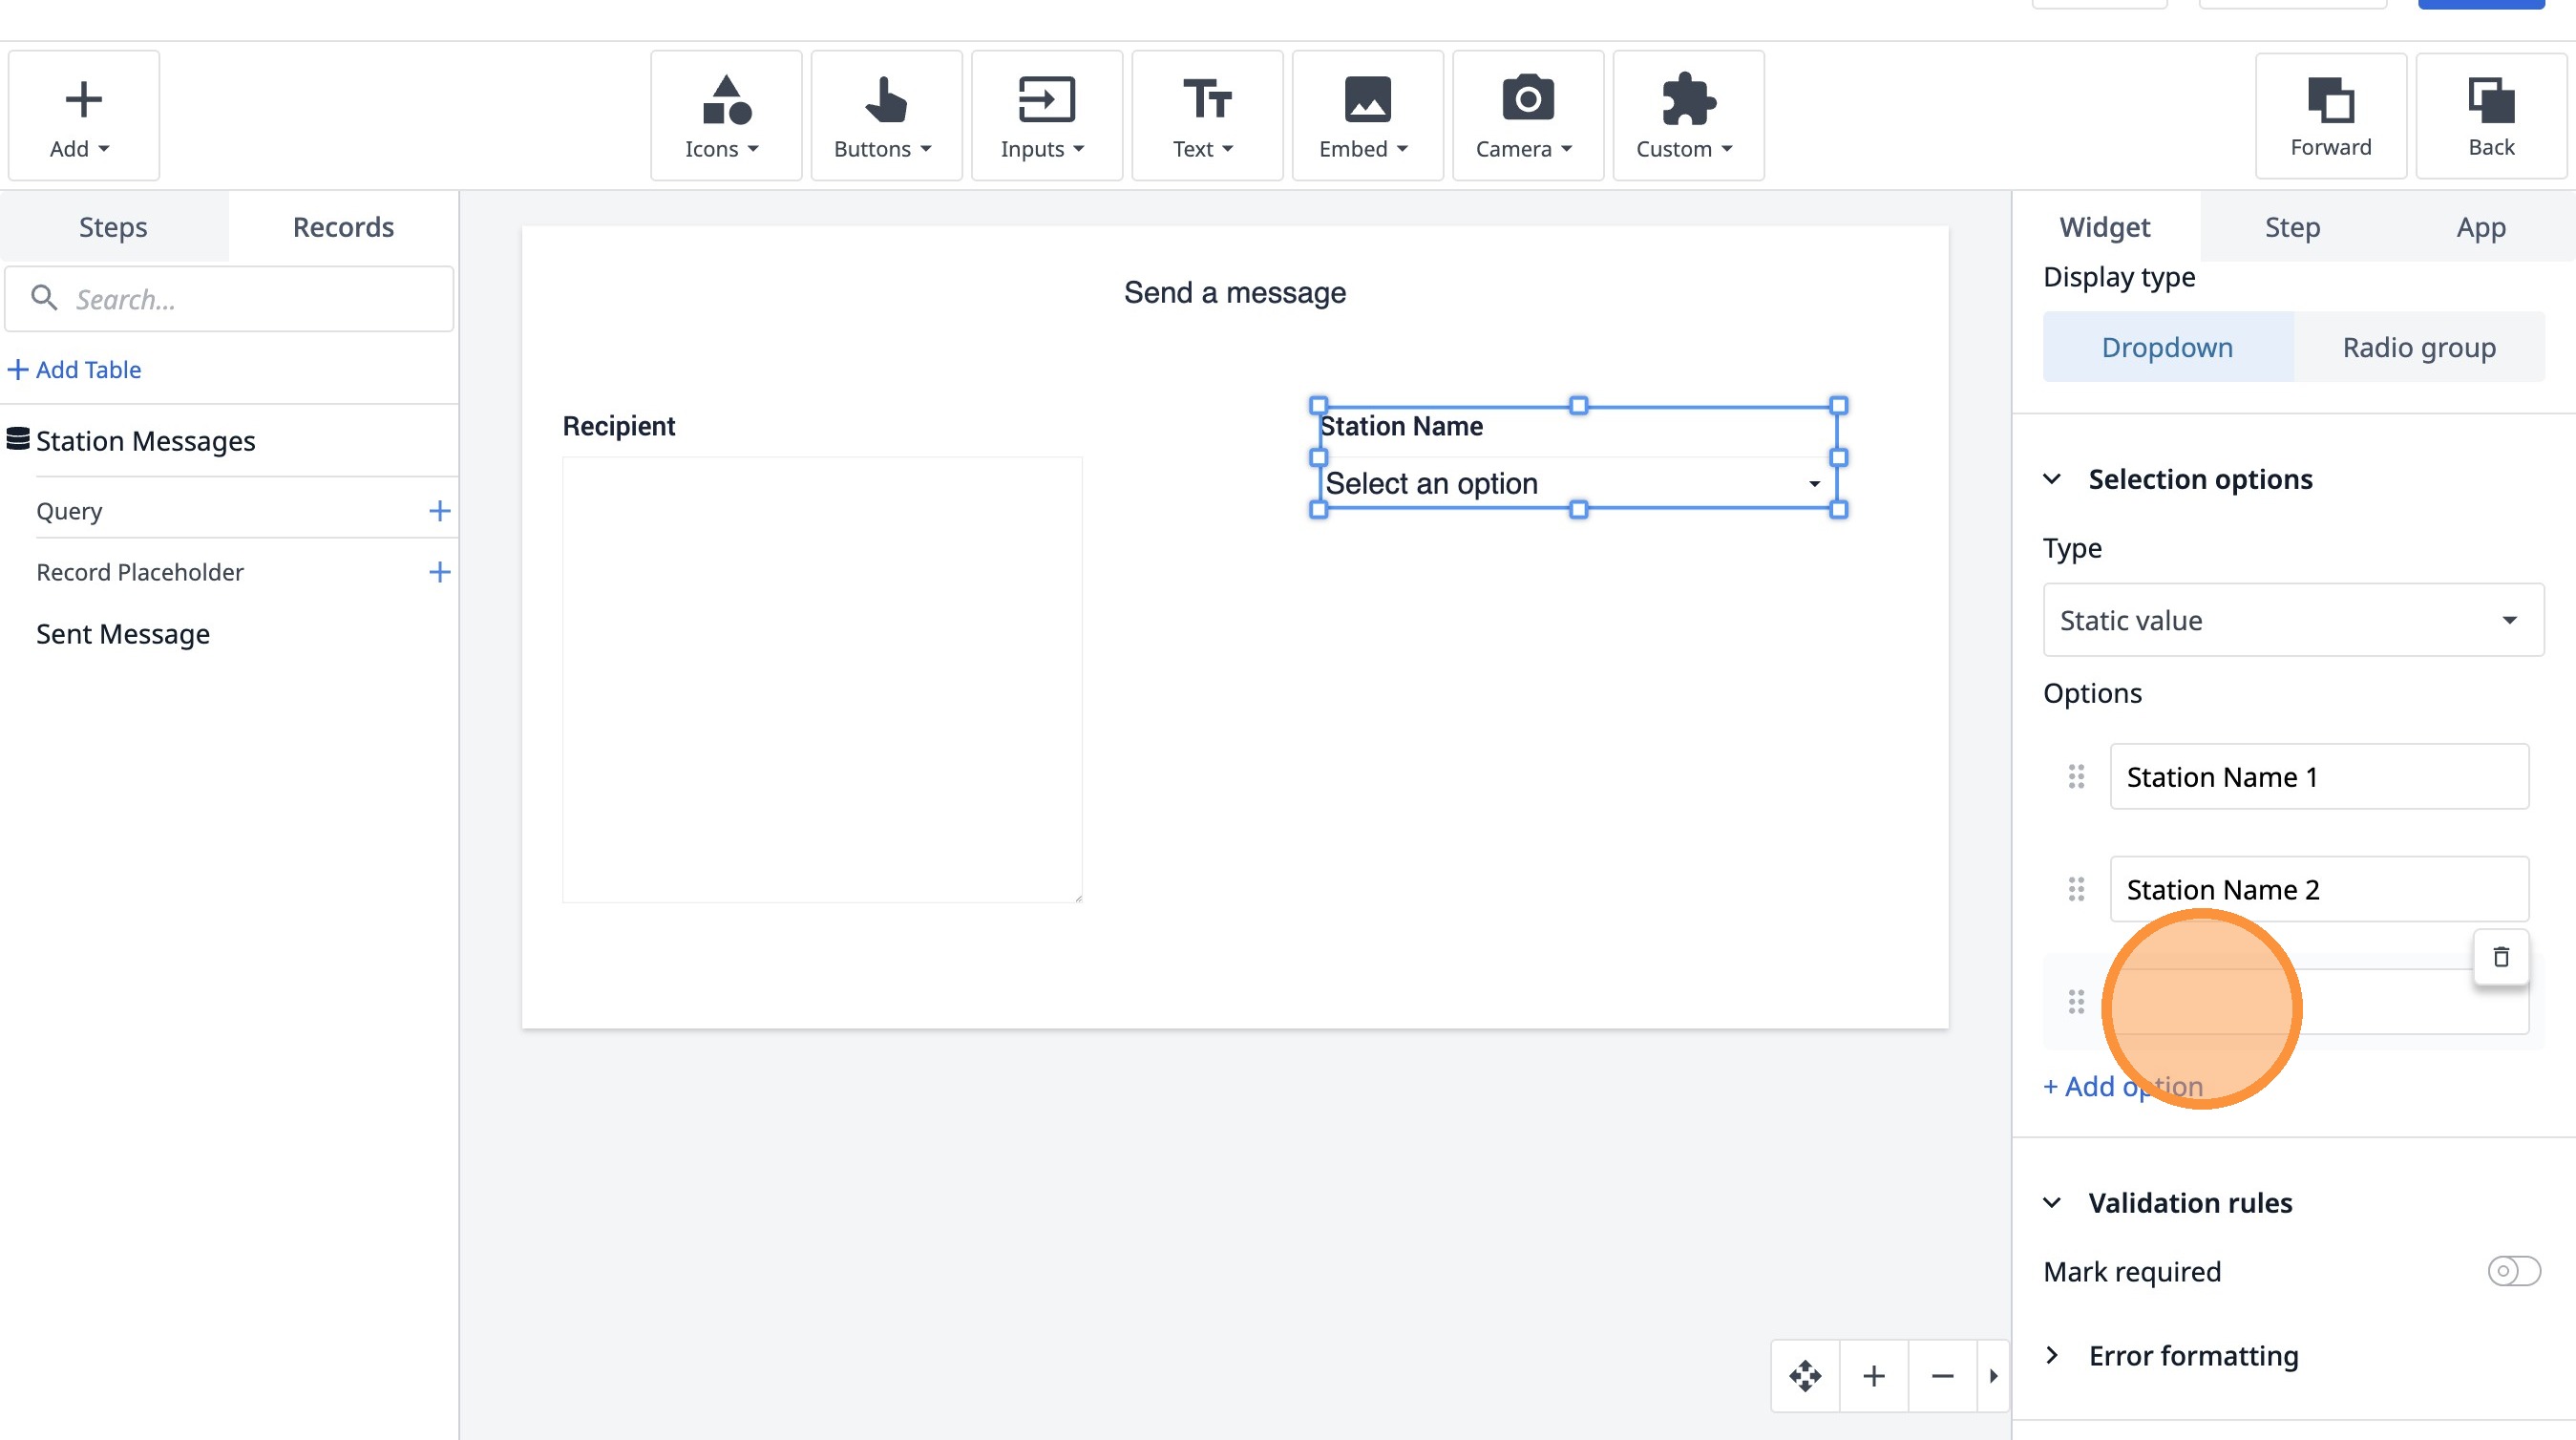
Task: Delete the empty third option
Action: (x=2500, y=957)
